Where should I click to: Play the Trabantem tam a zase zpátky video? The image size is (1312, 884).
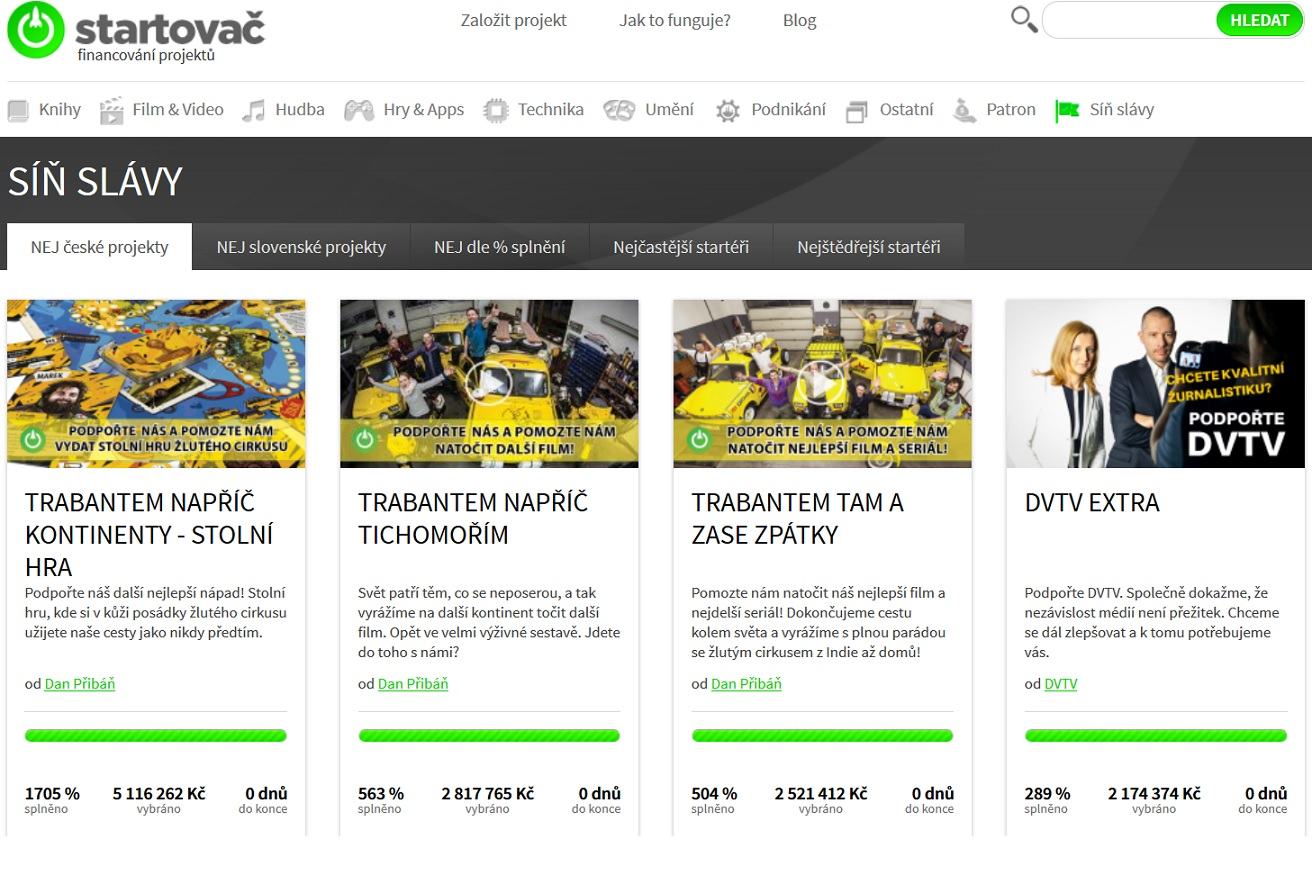(x=822, y=383)
